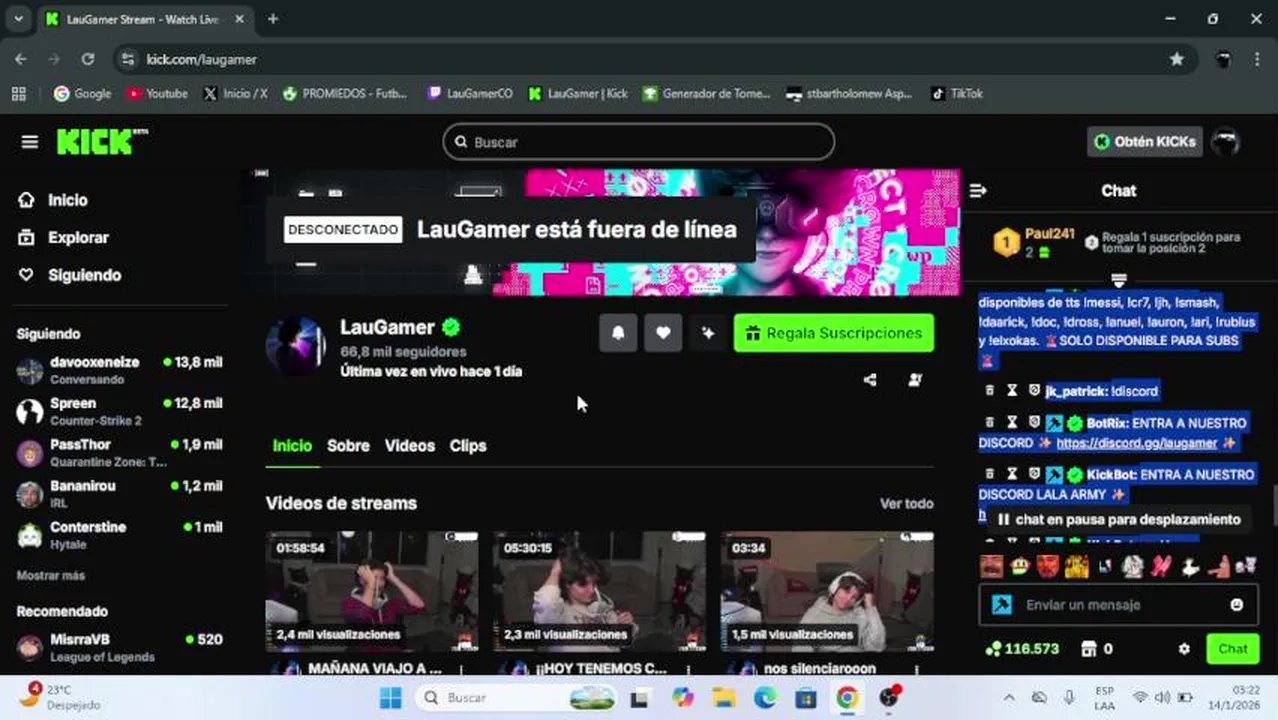This screenshot has width=1278, height=720.
Task: Open the LauGamerCO bookmark
Action: pos(470,93)
